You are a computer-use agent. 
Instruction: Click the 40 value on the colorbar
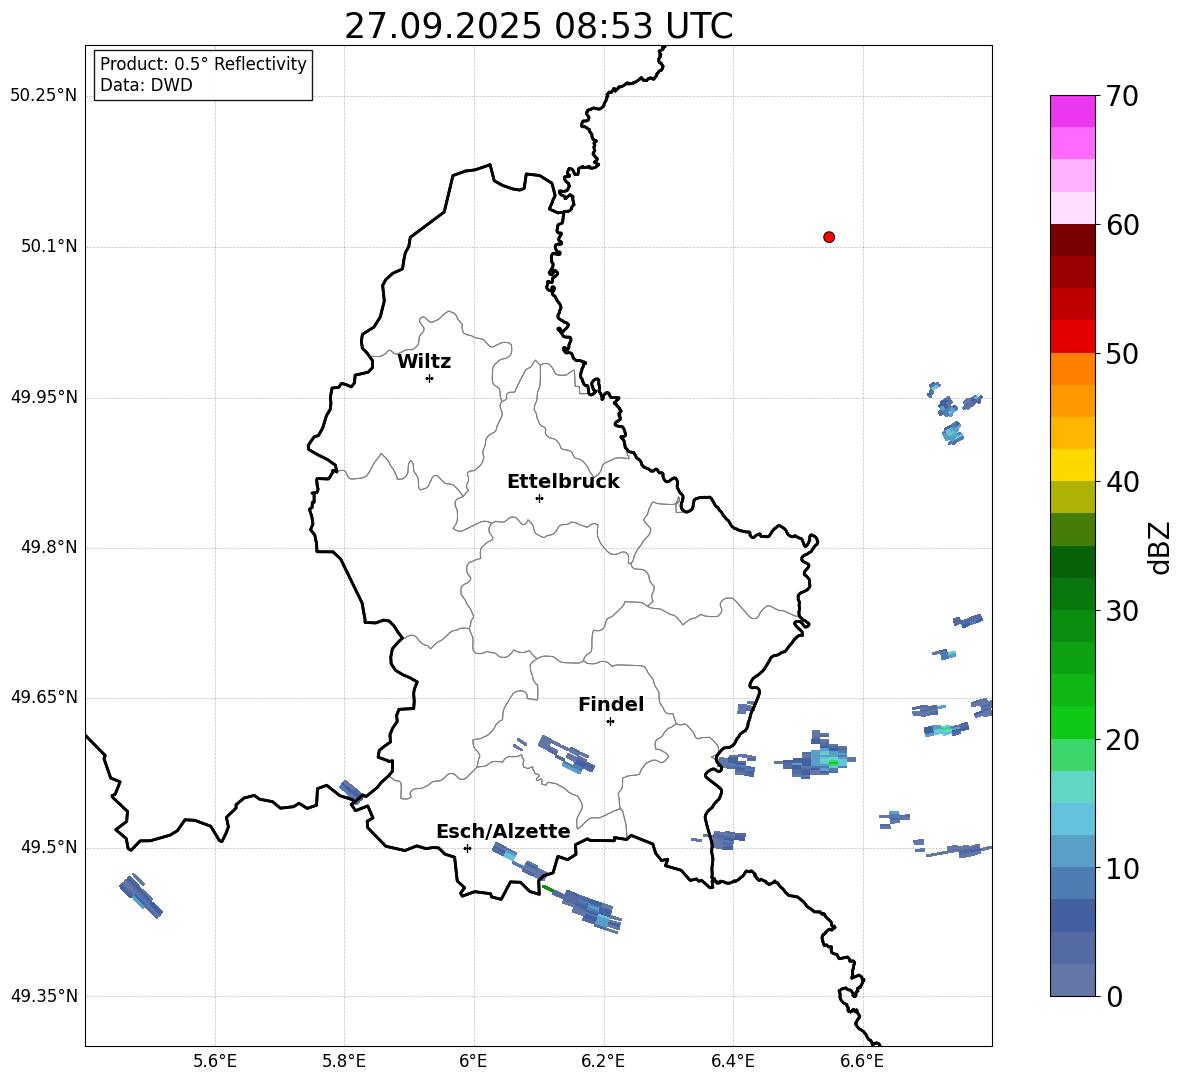tap(1122, 482)
